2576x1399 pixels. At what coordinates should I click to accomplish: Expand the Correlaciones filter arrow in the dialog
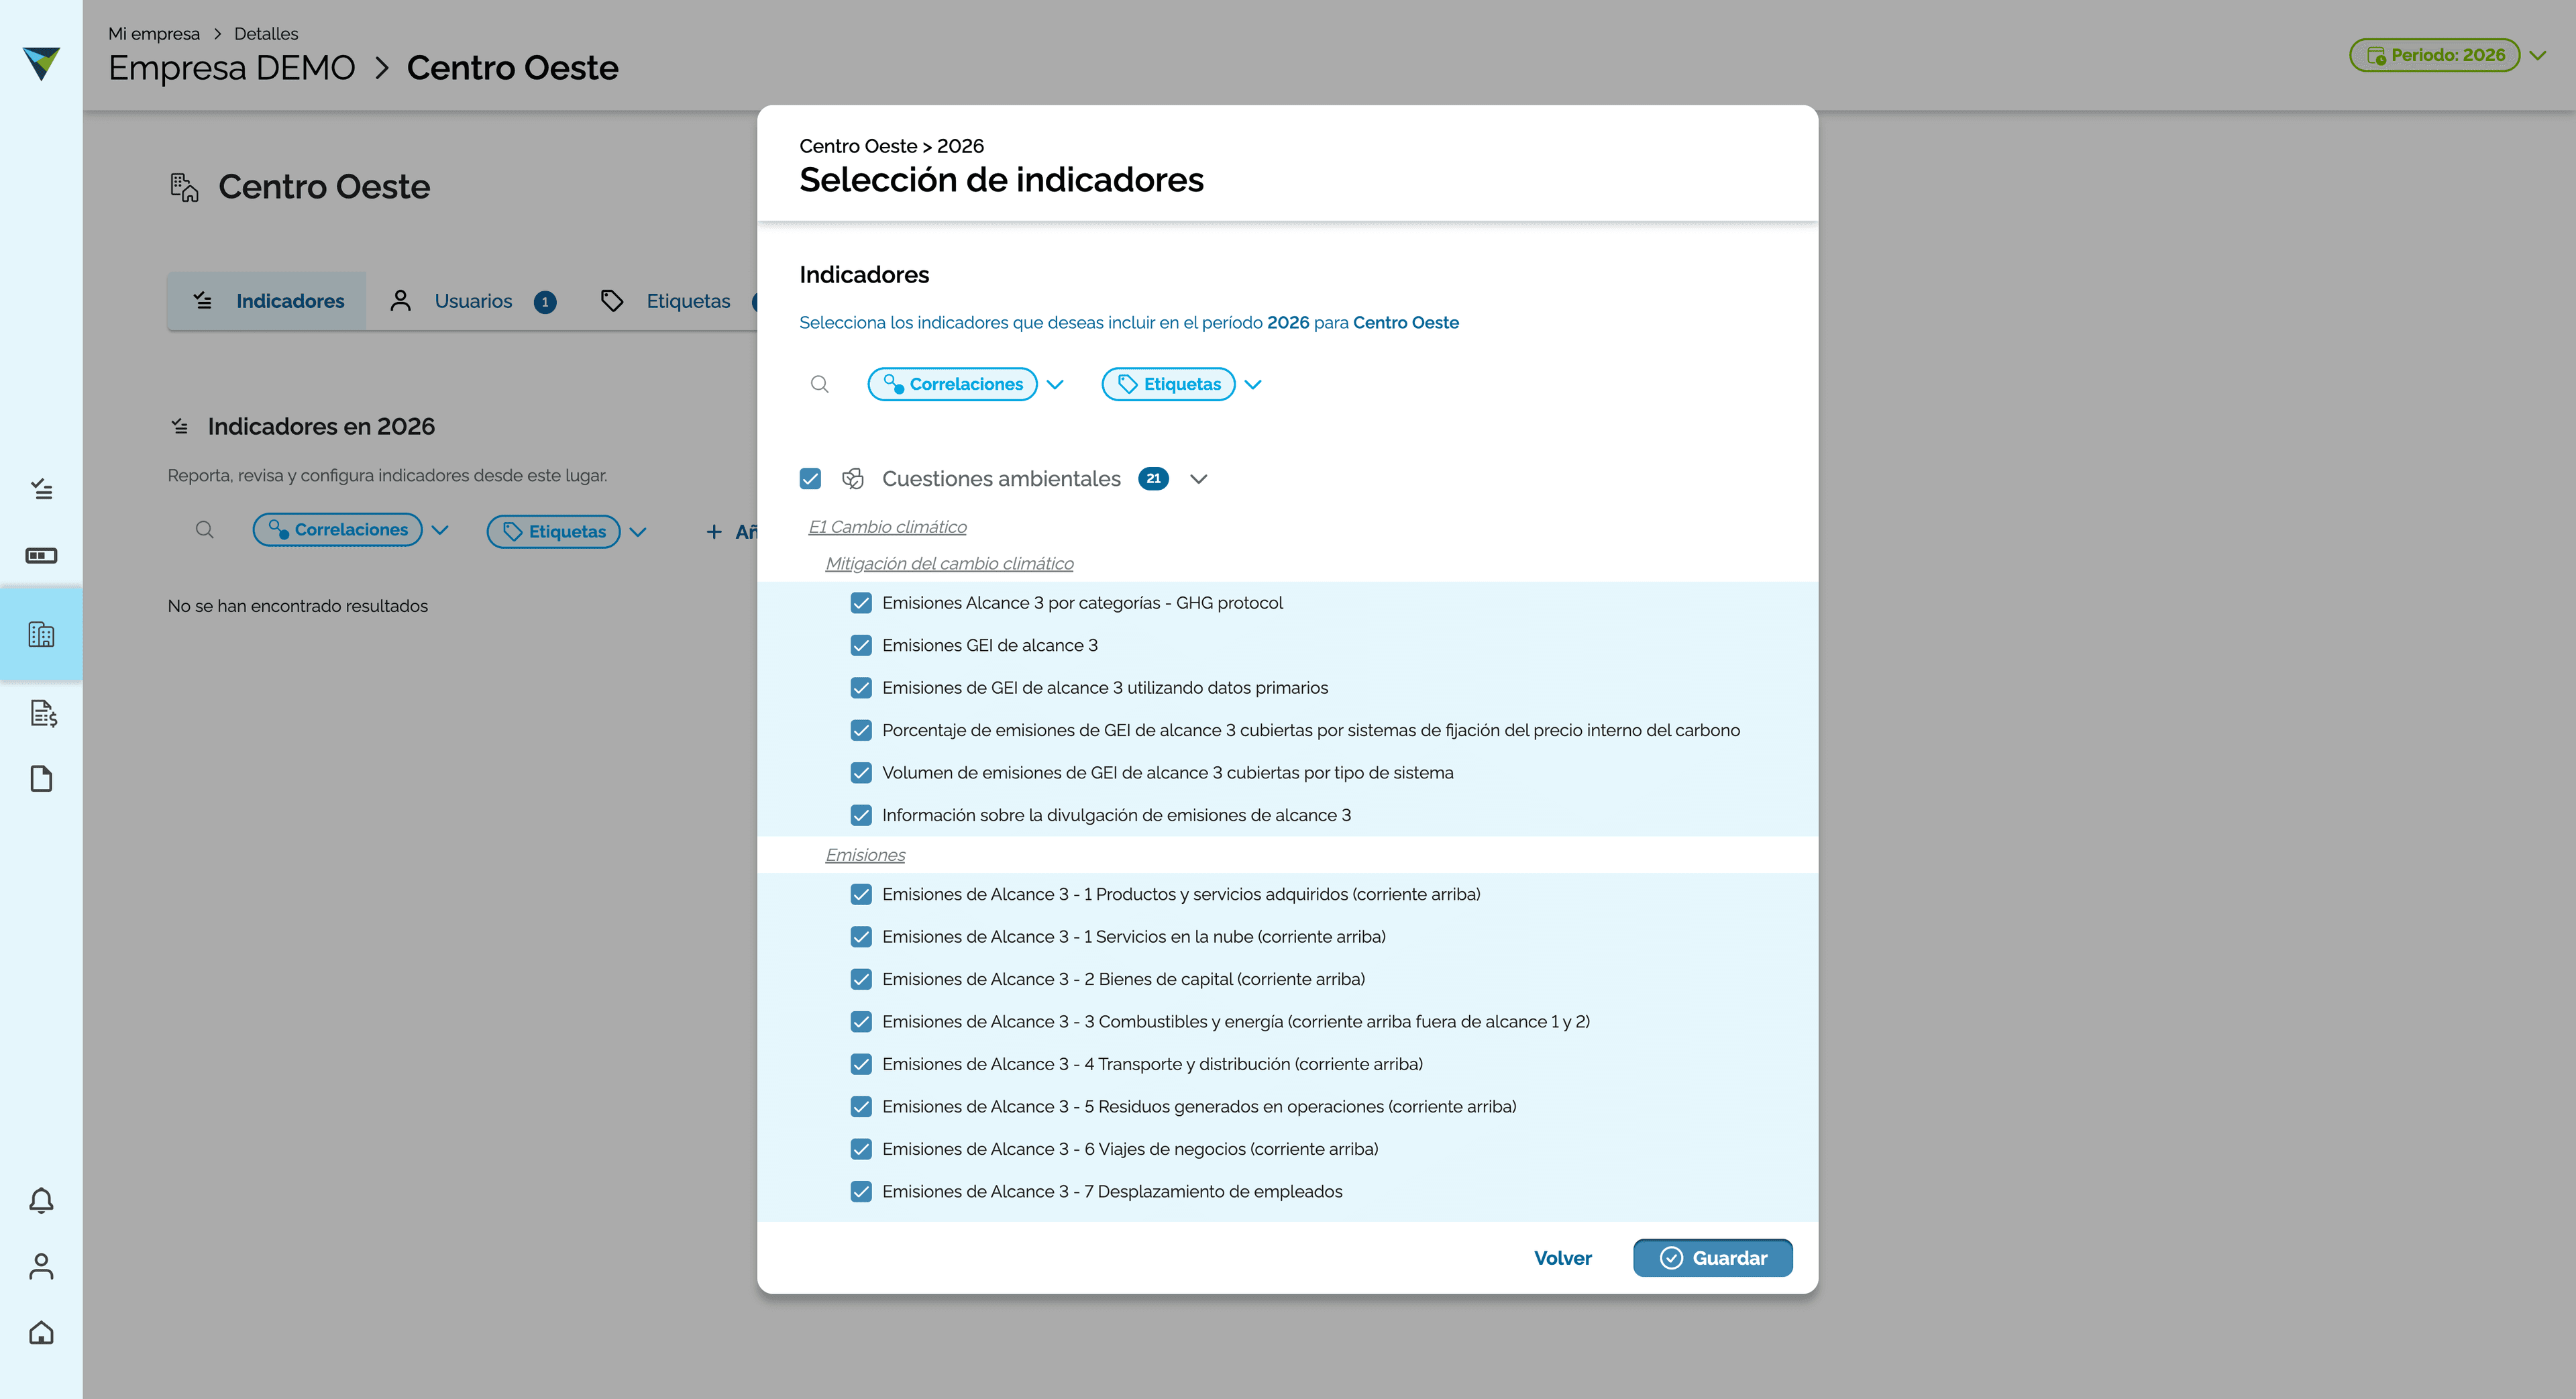point(1055,385)
